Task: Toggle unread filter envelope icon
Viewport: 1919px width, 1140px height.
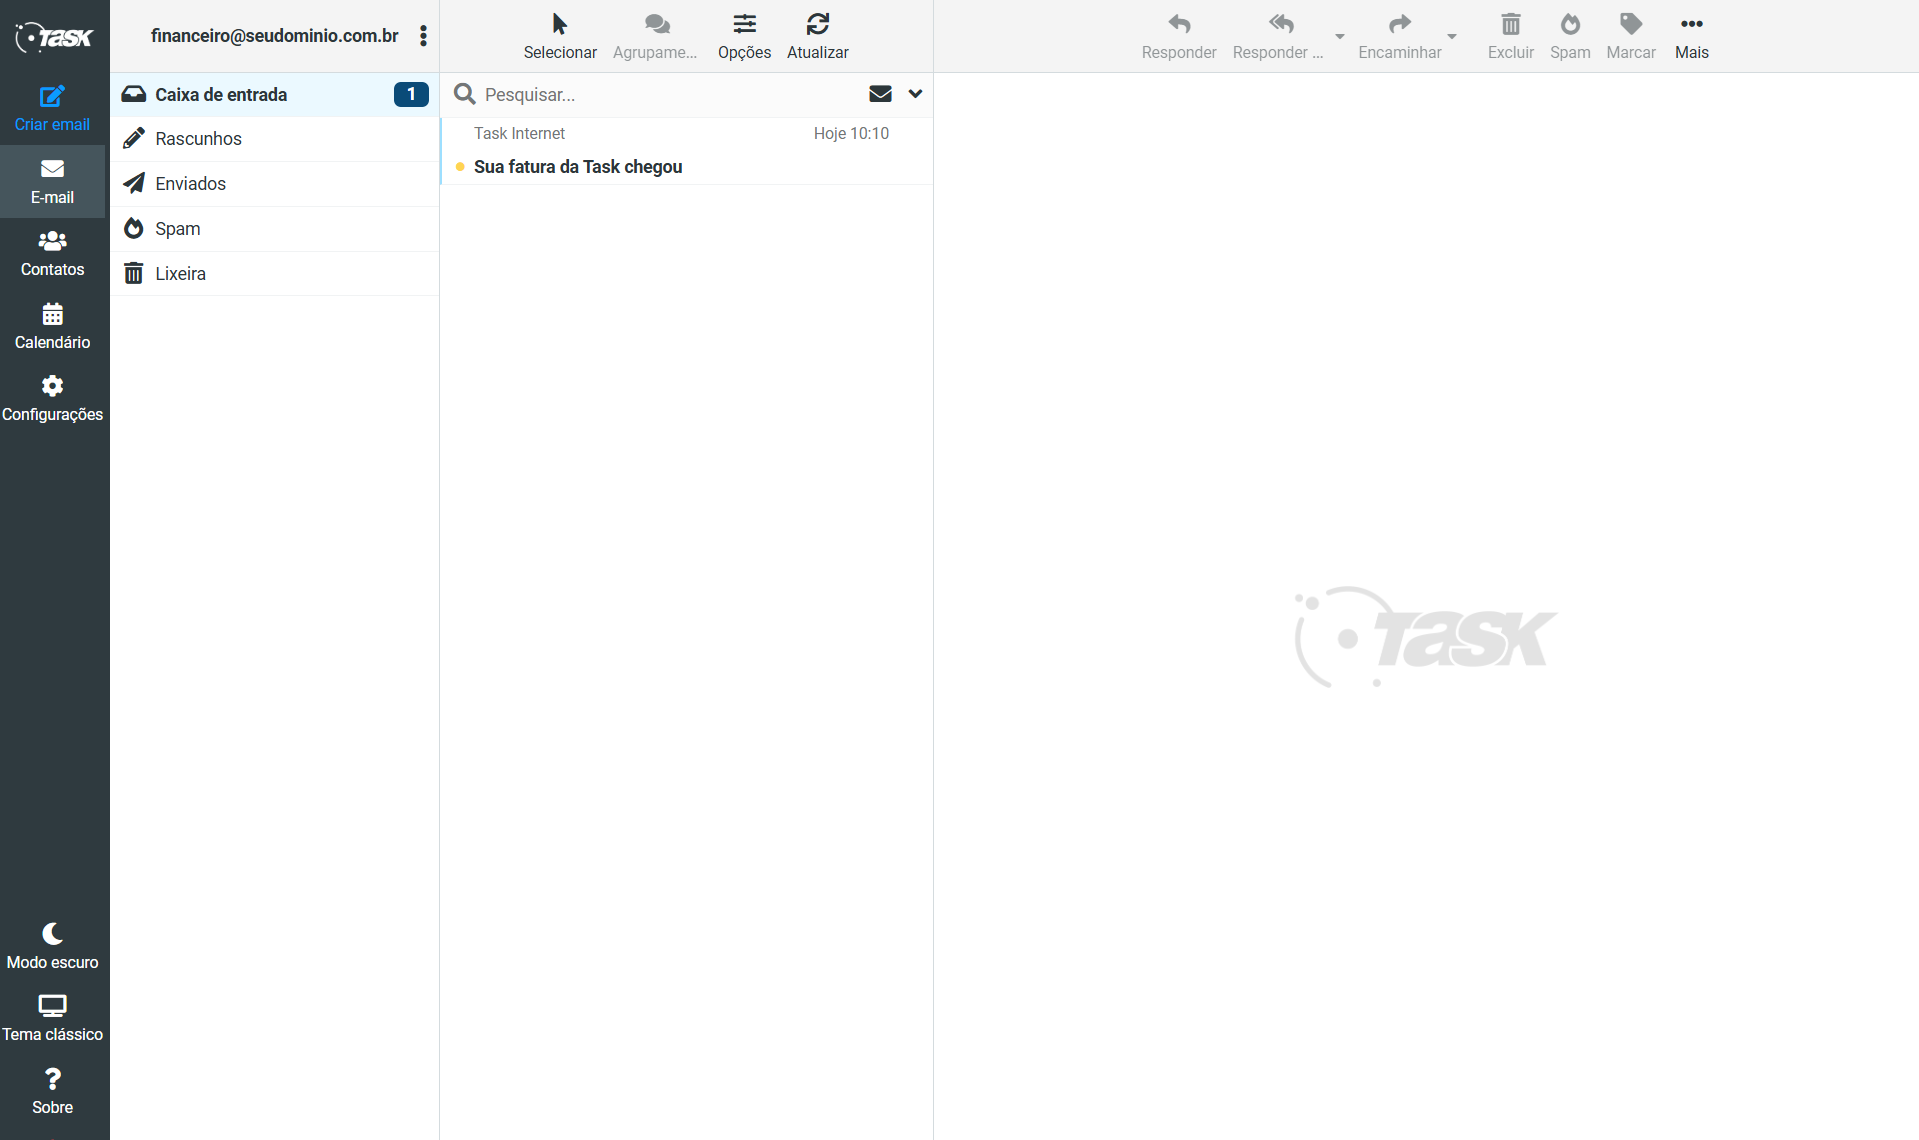Action: [x=880, y=94]
